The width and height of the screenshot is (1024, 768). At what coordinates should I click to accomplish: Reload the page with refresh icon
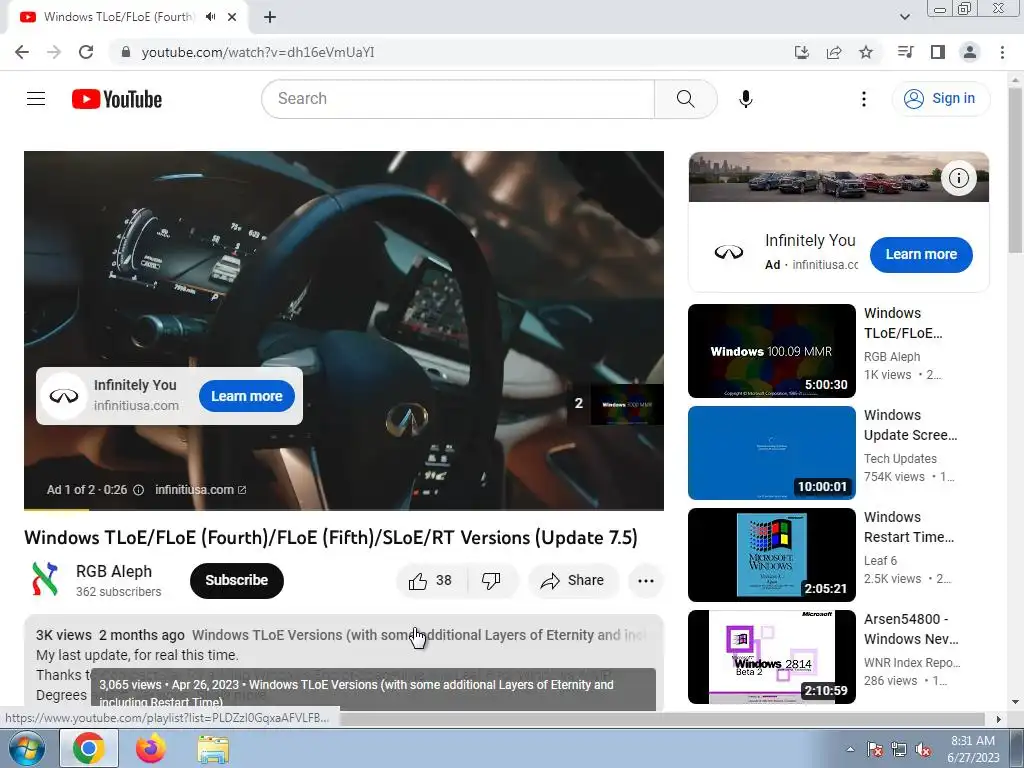tap(86, 52)
